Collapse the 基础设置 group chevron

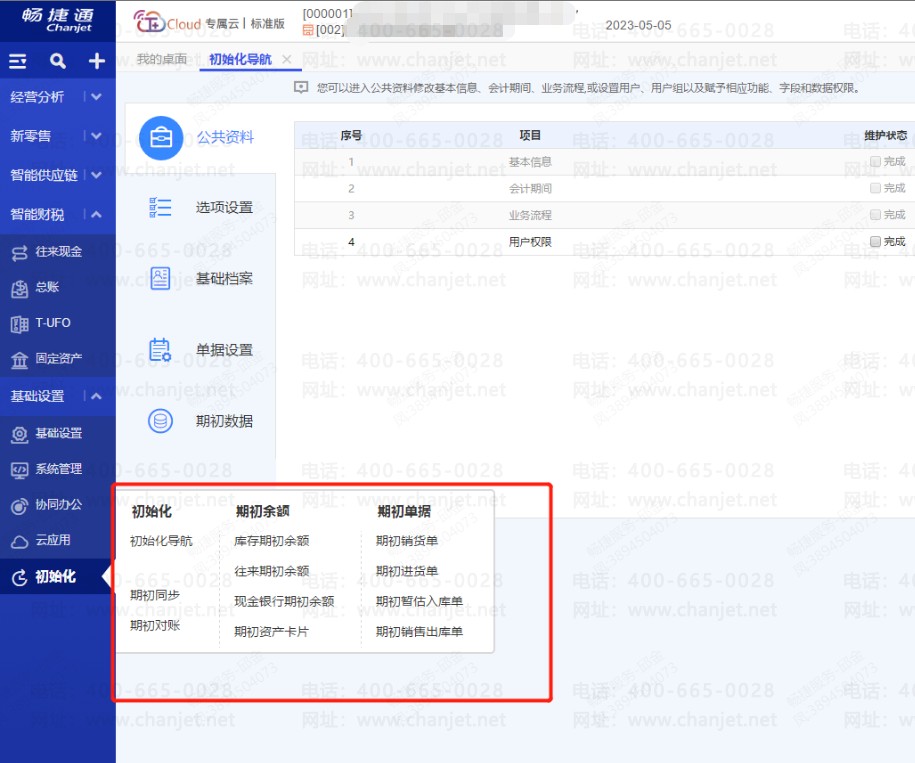pos(96,396)
